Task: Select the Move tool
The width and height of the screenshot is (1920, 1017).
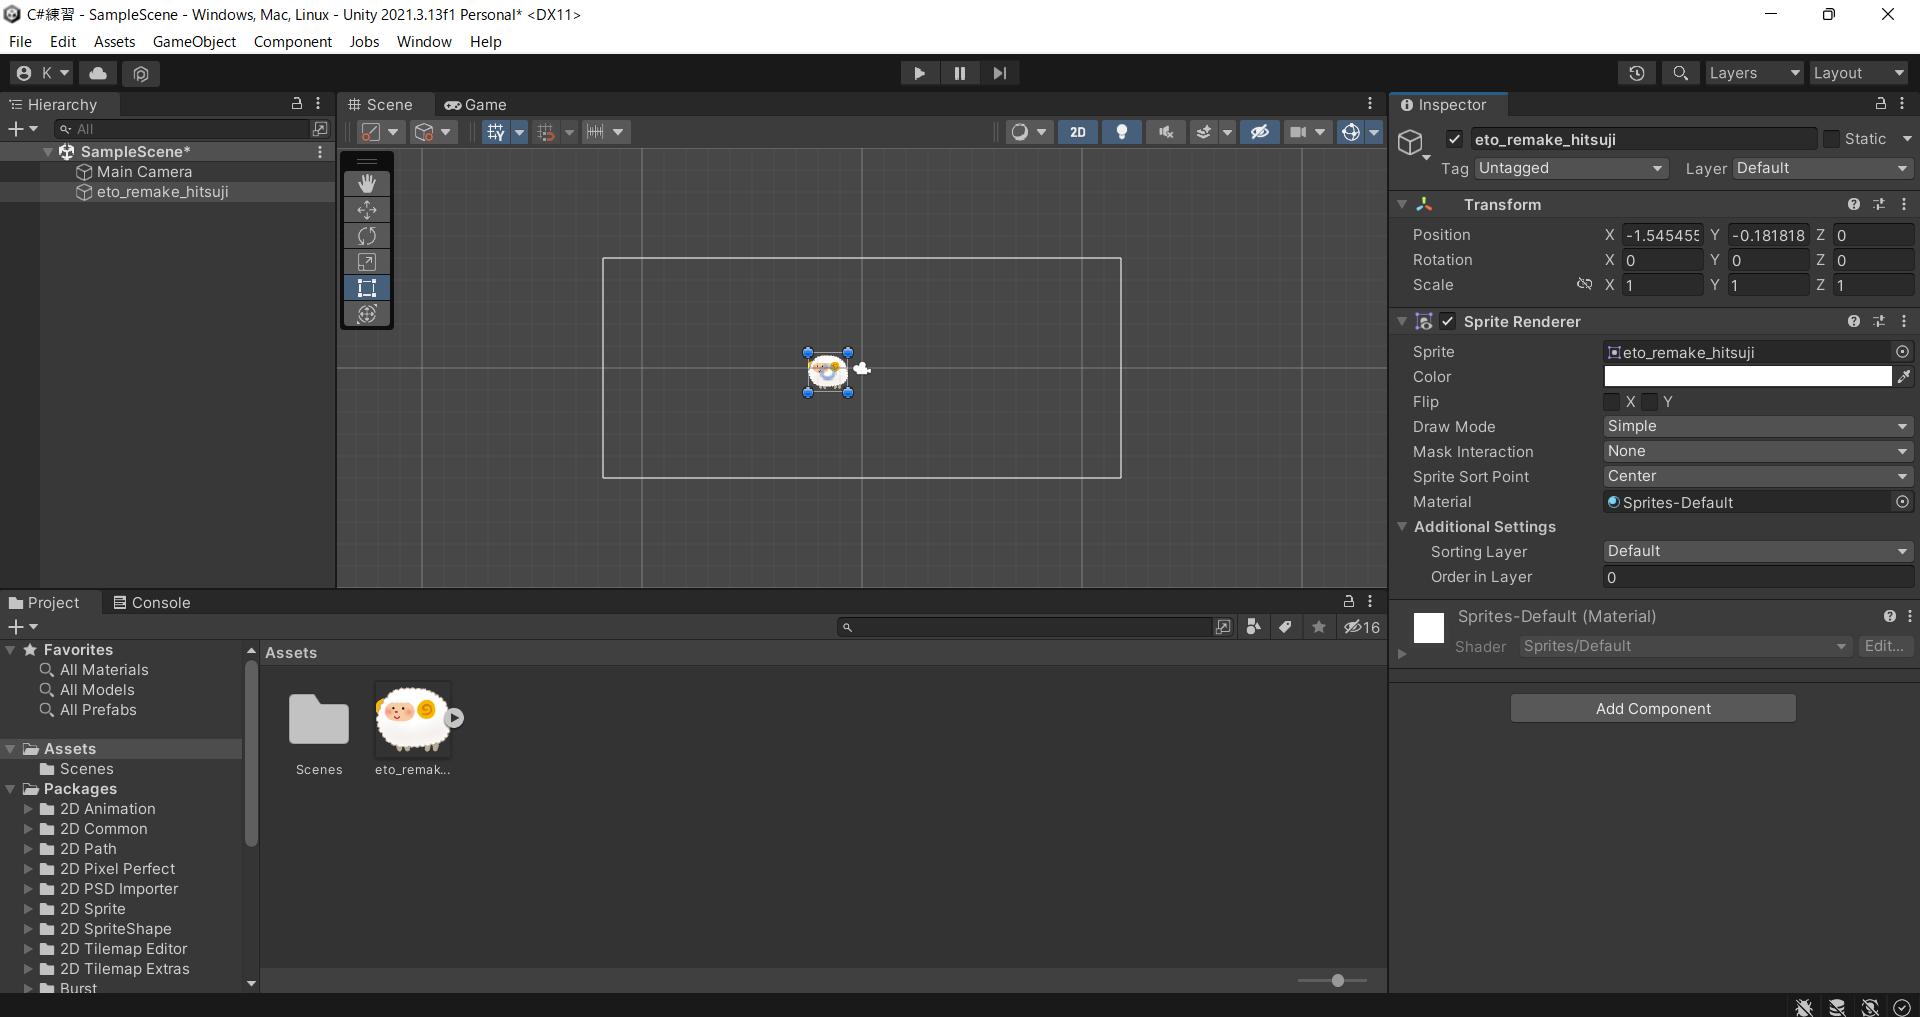Action: click(x=367, y=210)
